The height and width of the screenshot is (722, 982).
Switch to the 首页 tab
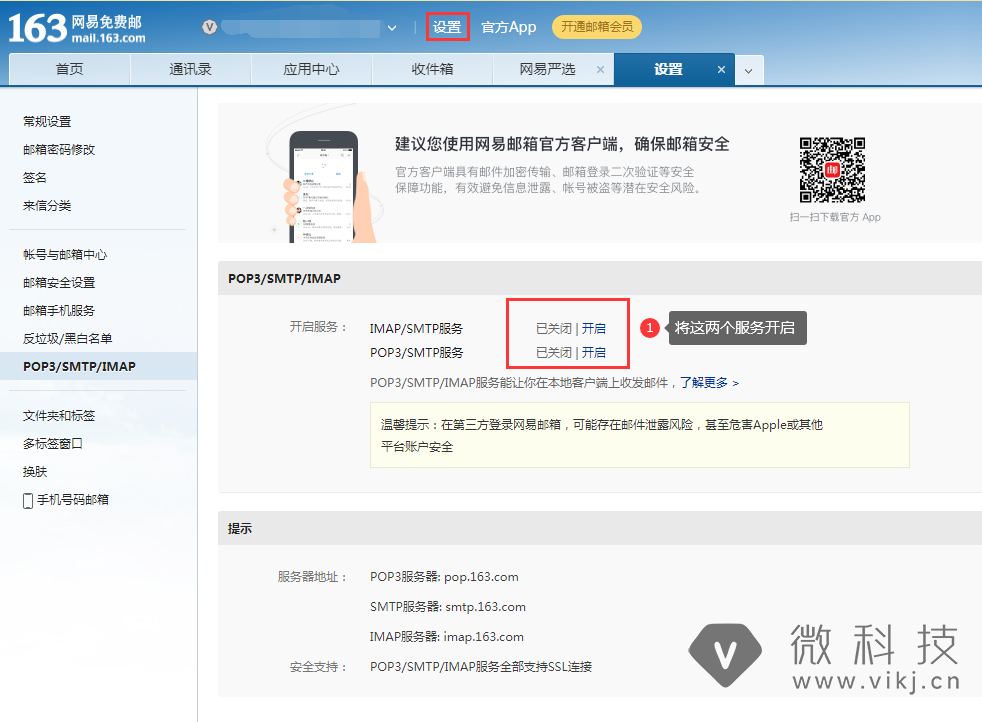point(69,70)
